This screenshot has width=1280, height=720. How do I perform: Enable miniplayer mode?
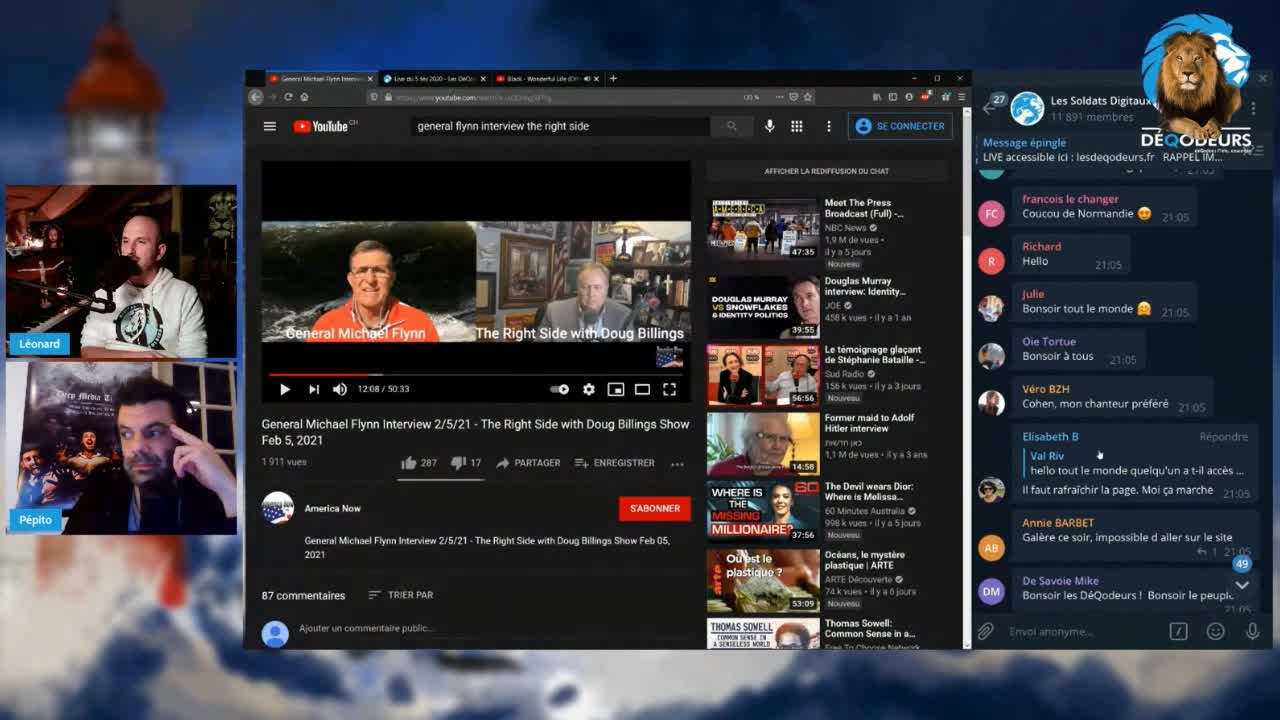[x=616, y=389]
